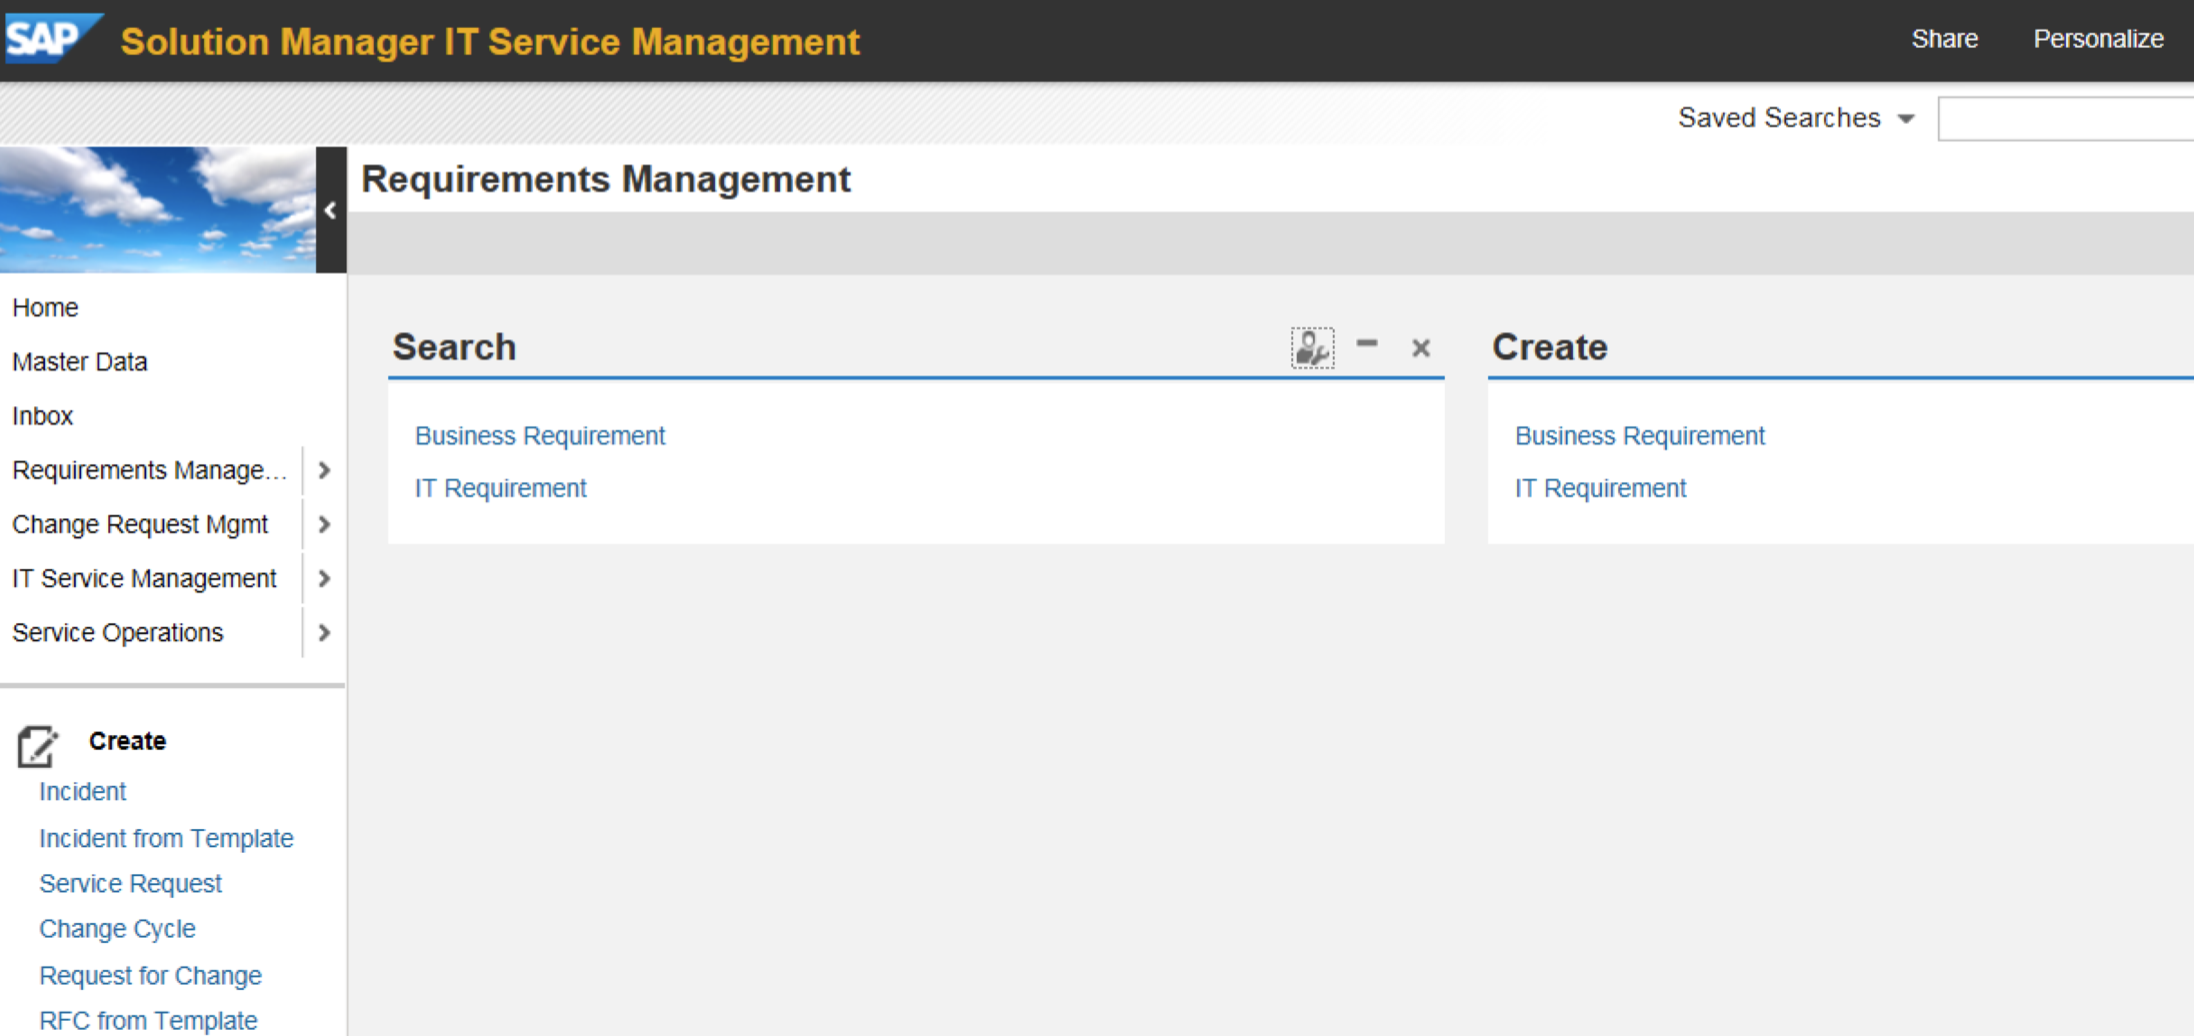Minimize the Search panel
This screenshot has width=2194, height=1036.
coord(1367,345)
